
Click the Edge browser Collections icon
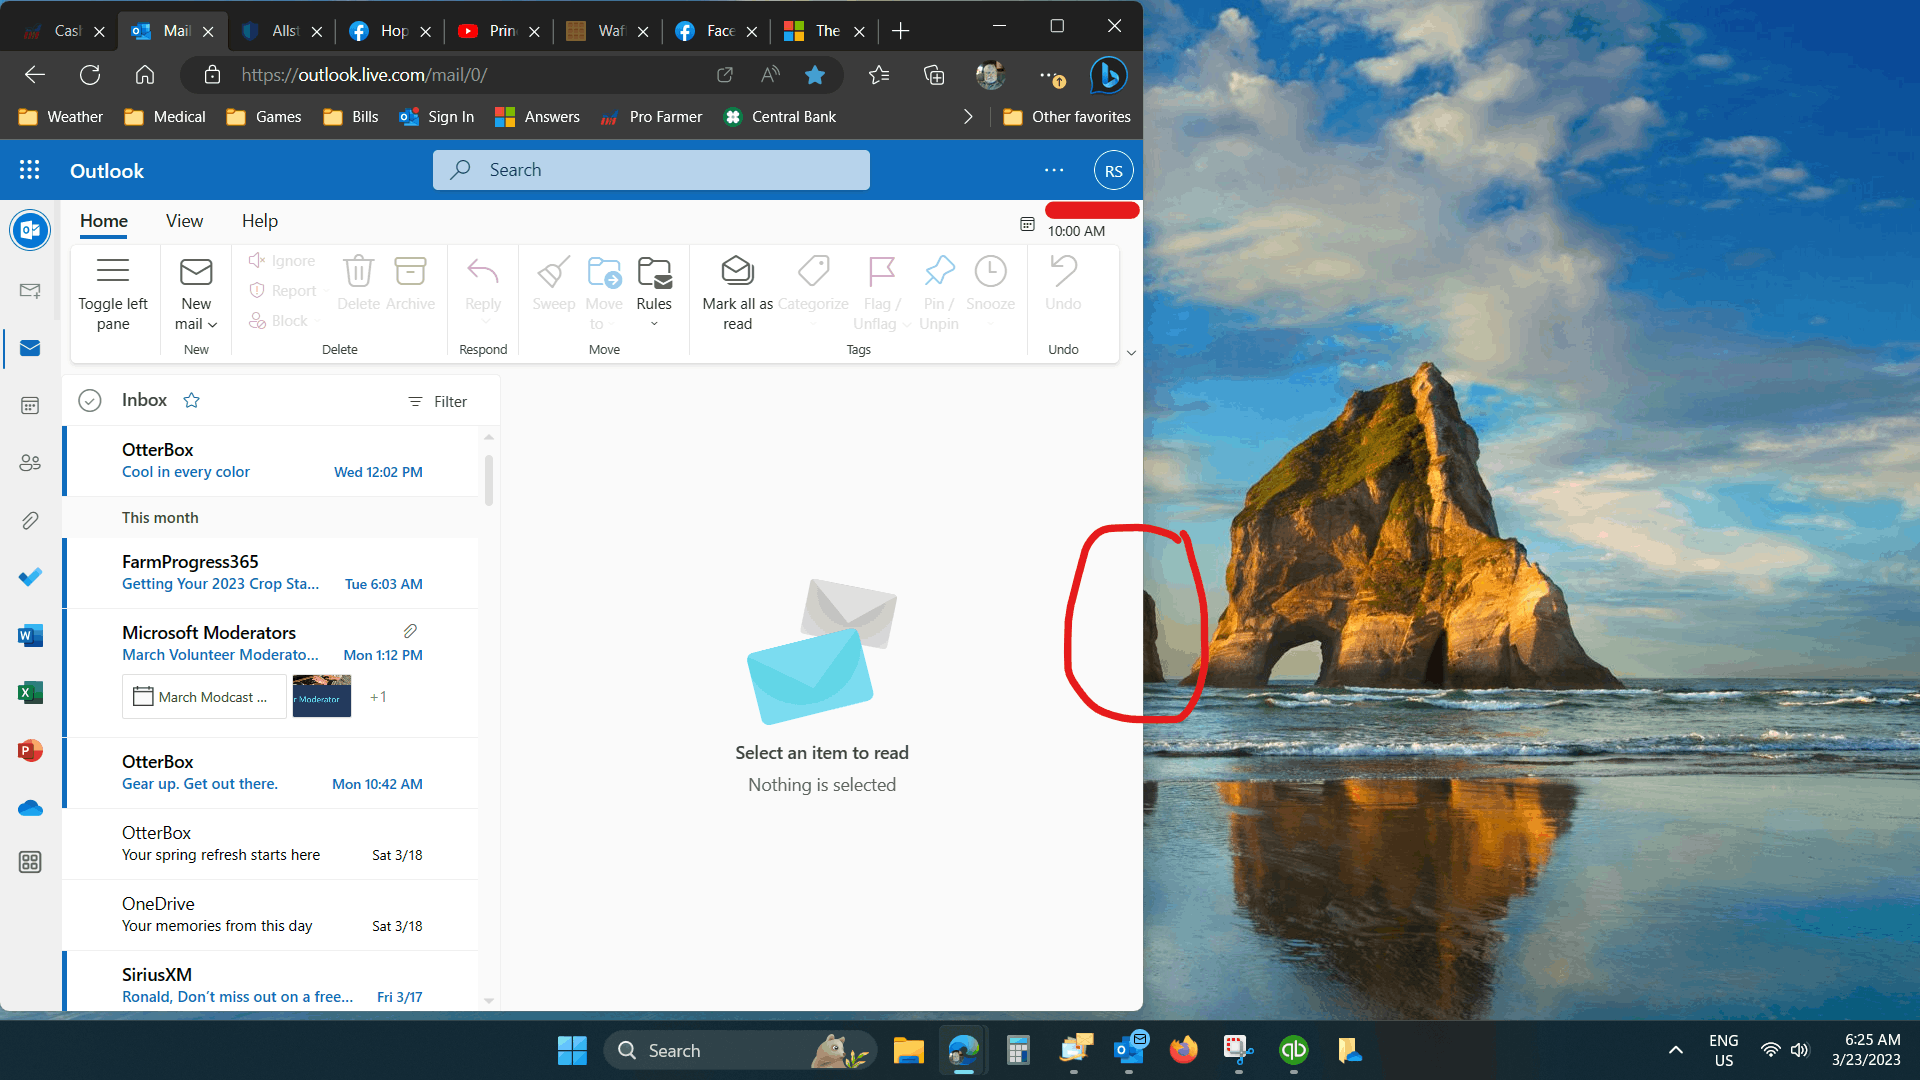pyautogui.click(x=934, y=75)
